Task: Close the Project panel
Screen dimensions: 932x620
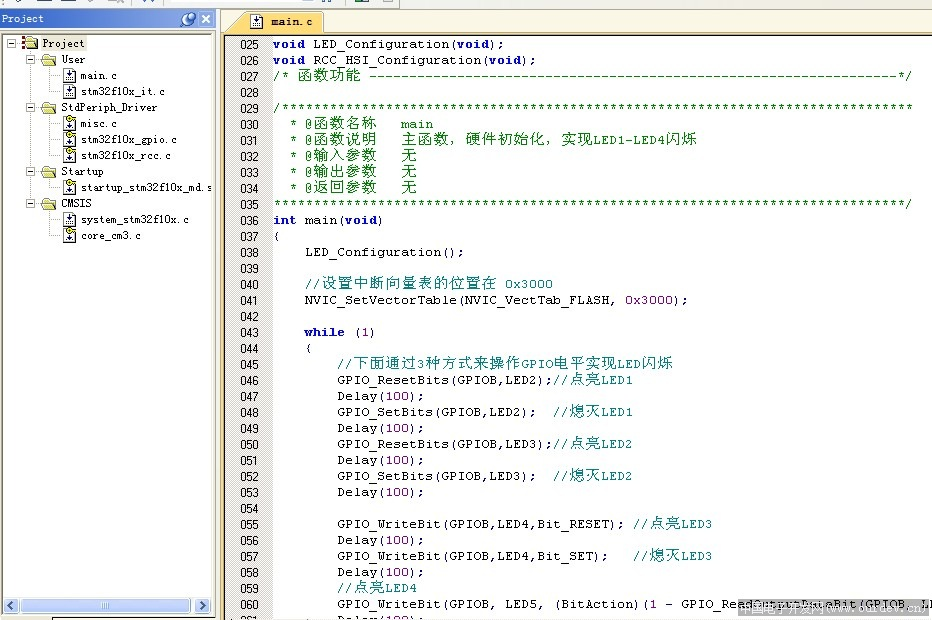Action: point(206,19)
